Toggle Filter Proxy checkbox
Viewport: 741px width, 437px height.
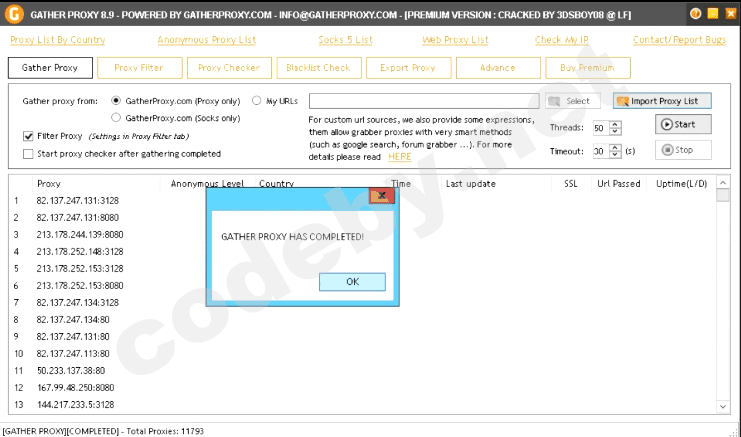(x=28, y=136)
